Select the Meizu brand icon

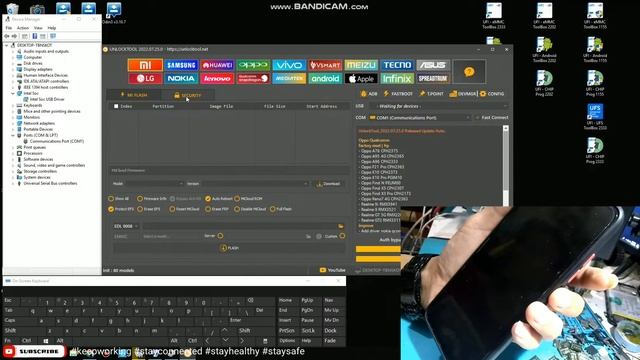pos(361,65)
